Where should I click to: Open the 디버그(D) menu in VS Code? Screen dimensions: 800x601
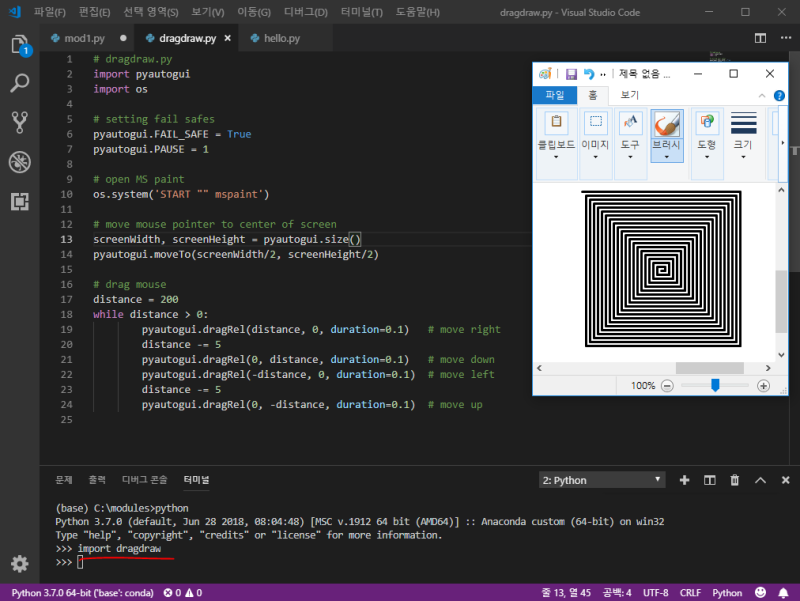[x=305, y=12]
